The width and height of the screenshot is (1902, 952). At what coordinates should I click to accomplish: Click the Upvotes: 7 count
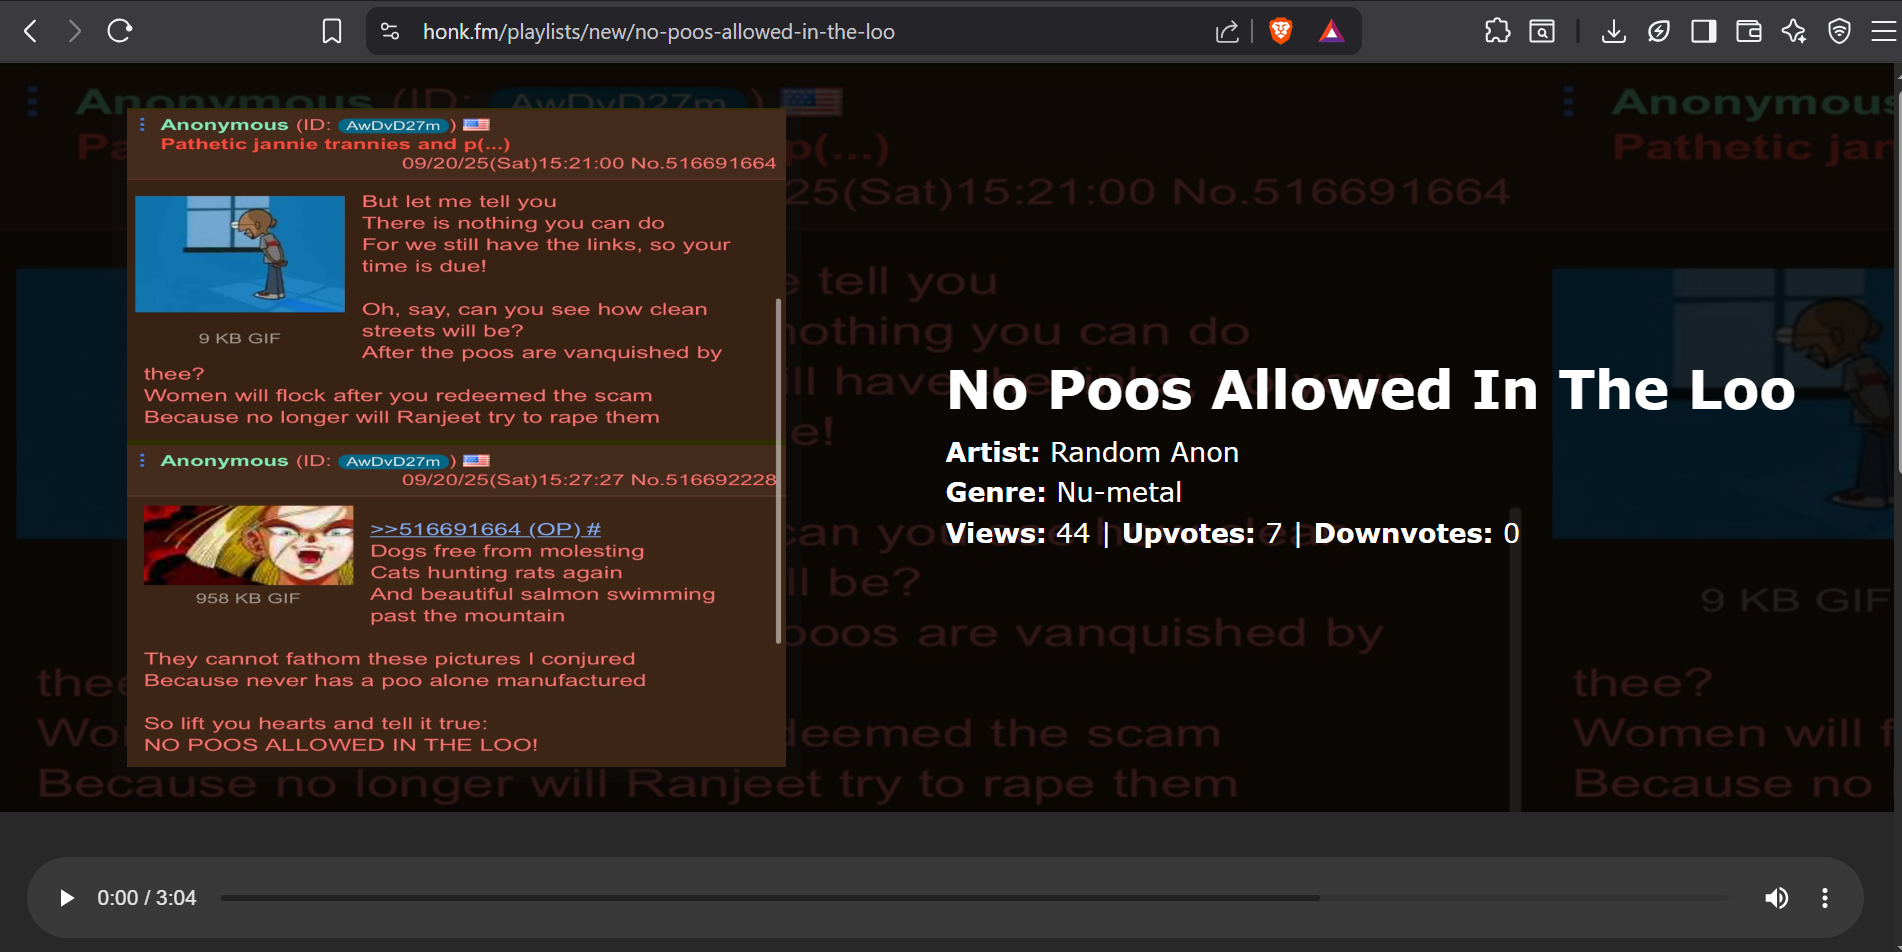(x=1202, y=533)
